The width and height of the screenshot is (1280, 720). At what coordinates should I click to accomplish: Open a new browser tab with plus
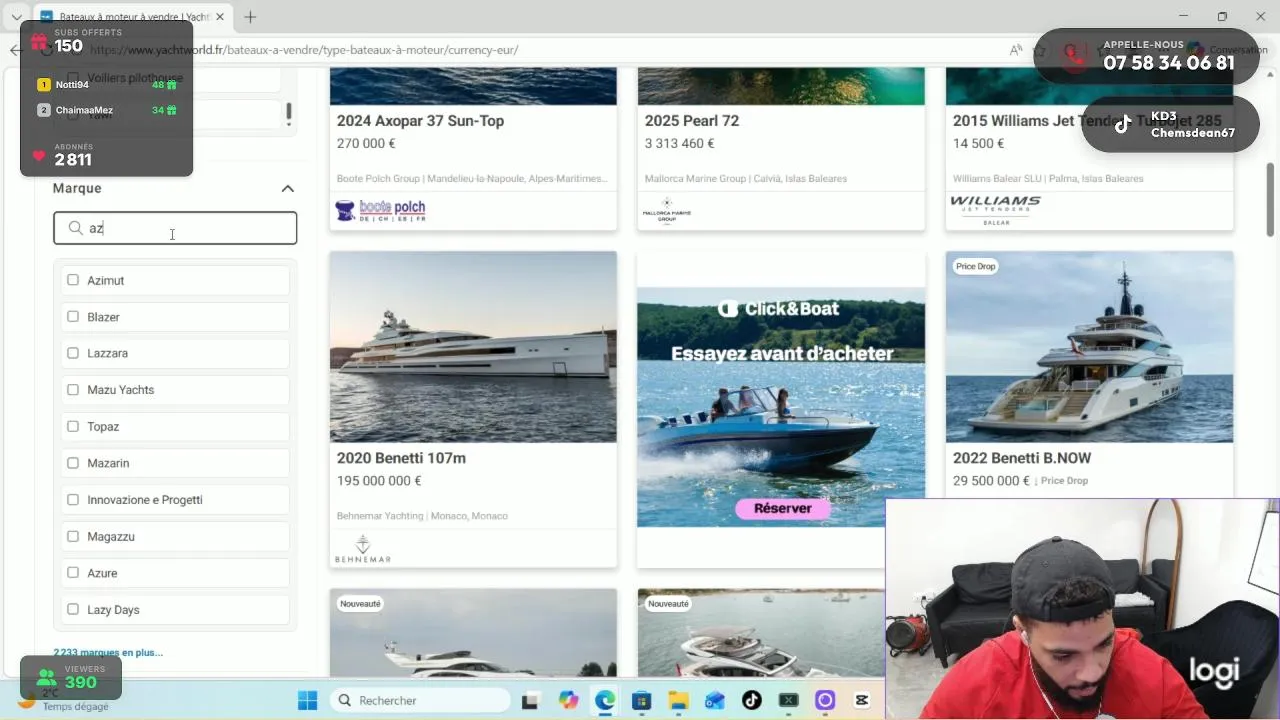[250, 17]
